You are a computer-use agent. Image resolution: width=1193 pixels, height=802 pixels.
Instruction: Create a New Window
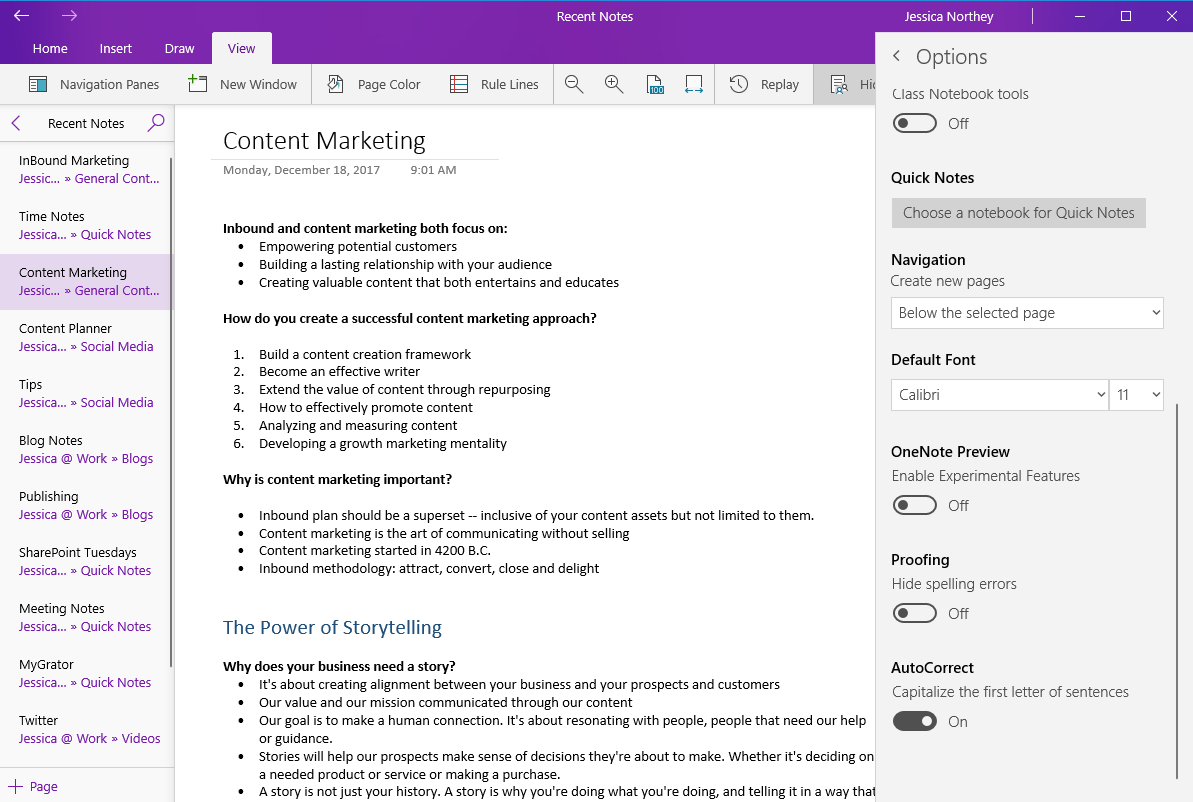(x=243, y=84)
